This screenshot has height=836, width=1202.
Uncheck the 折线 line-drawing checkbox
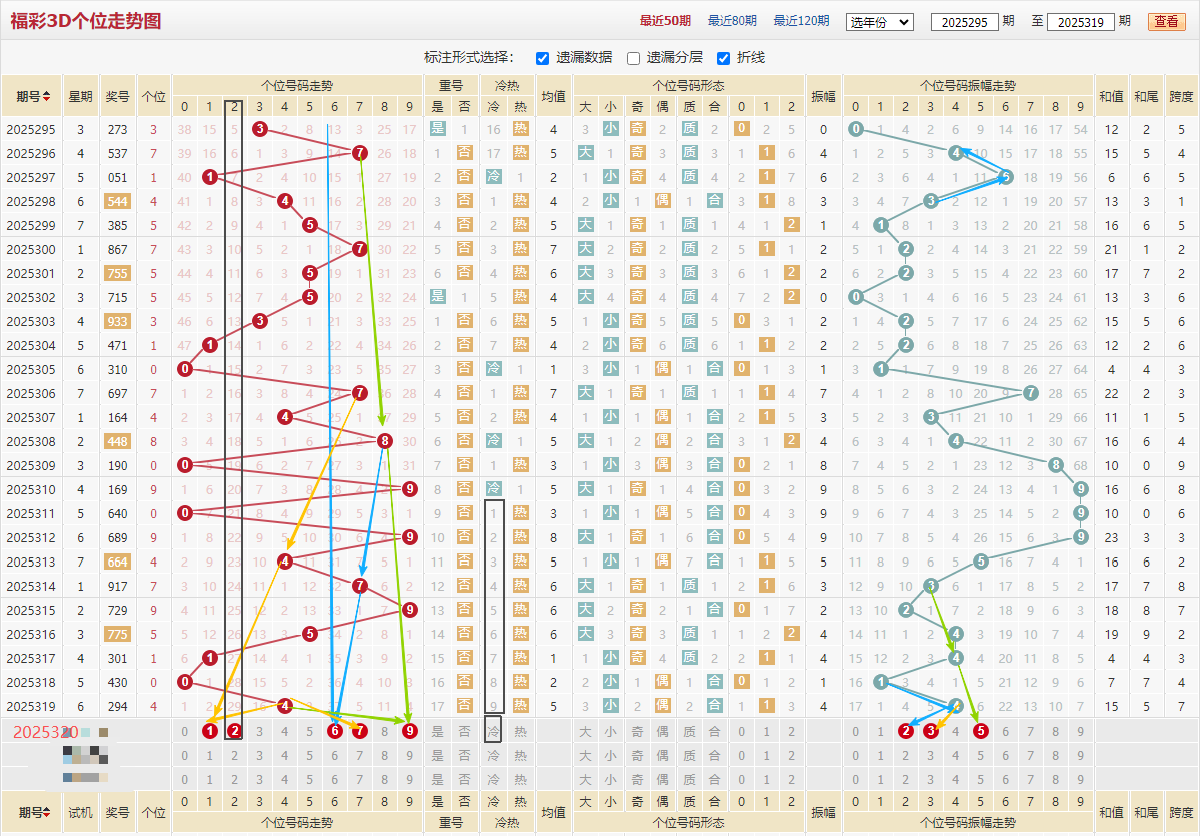[x=724, y=58]
